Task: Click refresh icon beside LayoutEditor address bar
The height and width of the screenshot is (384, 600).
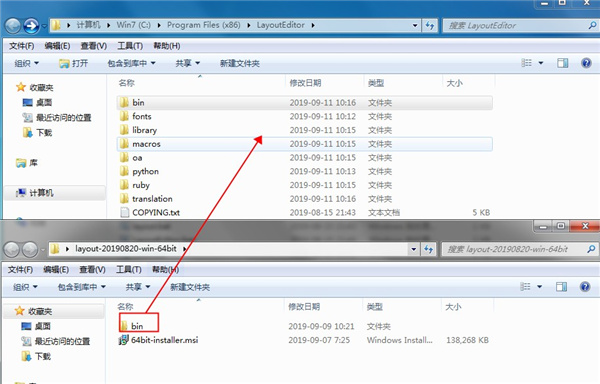Action: [430, 26]
